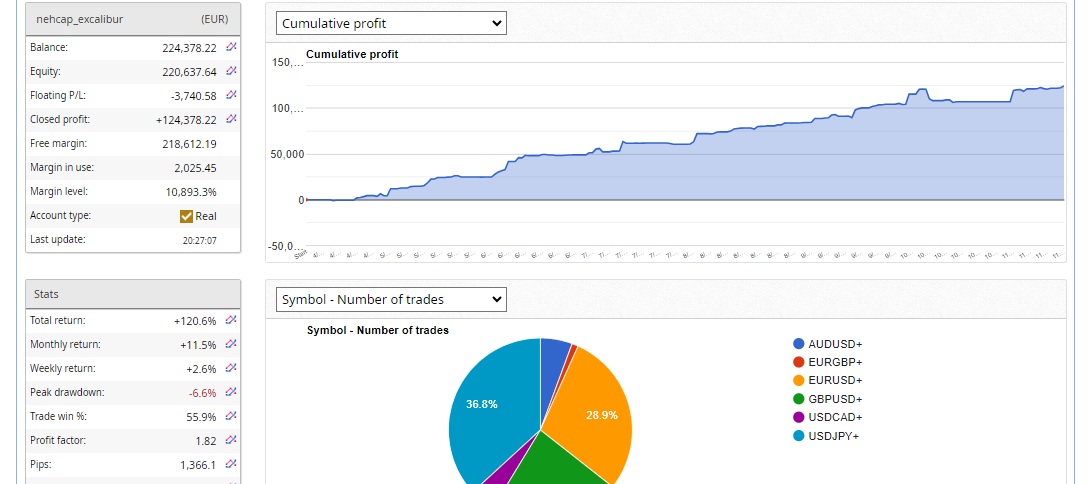Viewport: 1092px width, 484px height.
Task: Select the GBPUSD+ legend entry
Action: click(x=835, y=398)
